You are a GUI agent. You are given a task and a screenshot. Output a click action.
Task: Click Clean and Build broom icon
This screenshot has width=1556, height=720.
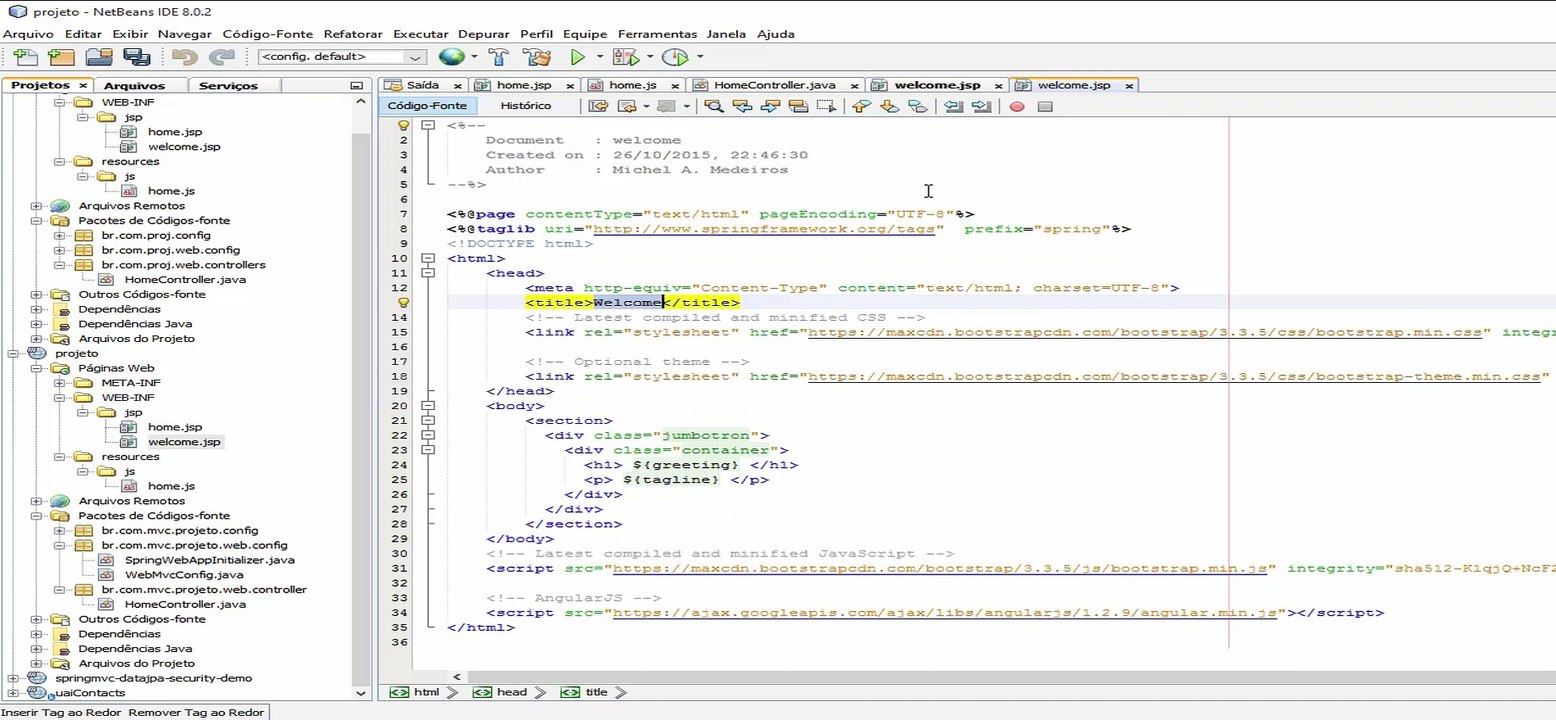(537, 57)
